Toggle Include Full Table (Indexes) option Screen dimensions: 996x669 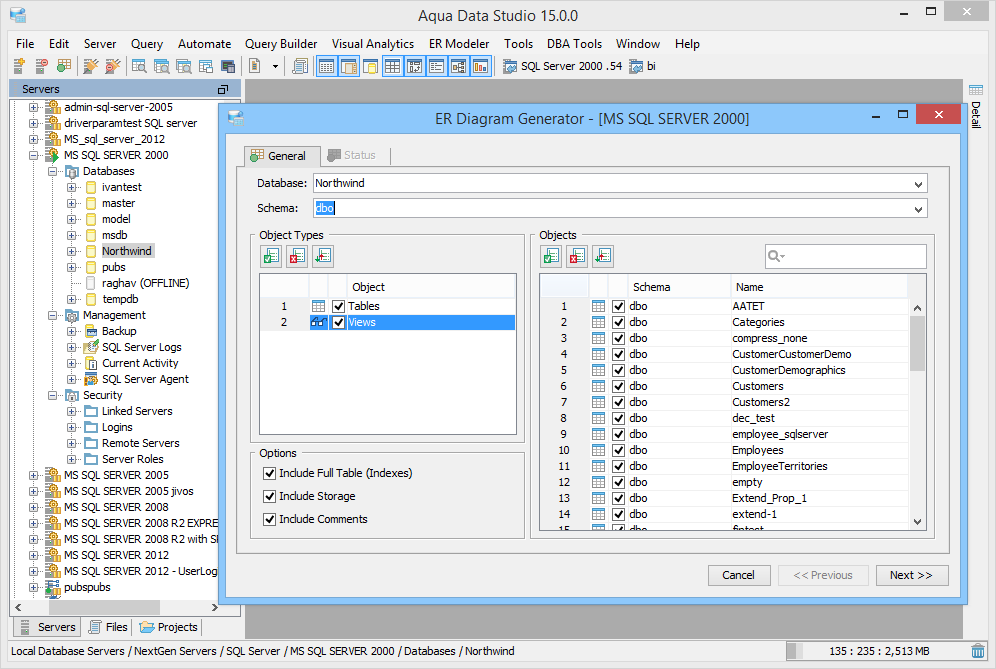[269, 473]
